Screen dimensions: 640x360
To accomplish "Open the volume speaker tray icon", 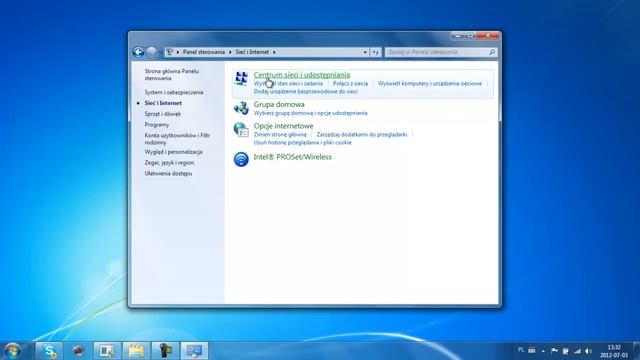I will [x=588, y=351].
